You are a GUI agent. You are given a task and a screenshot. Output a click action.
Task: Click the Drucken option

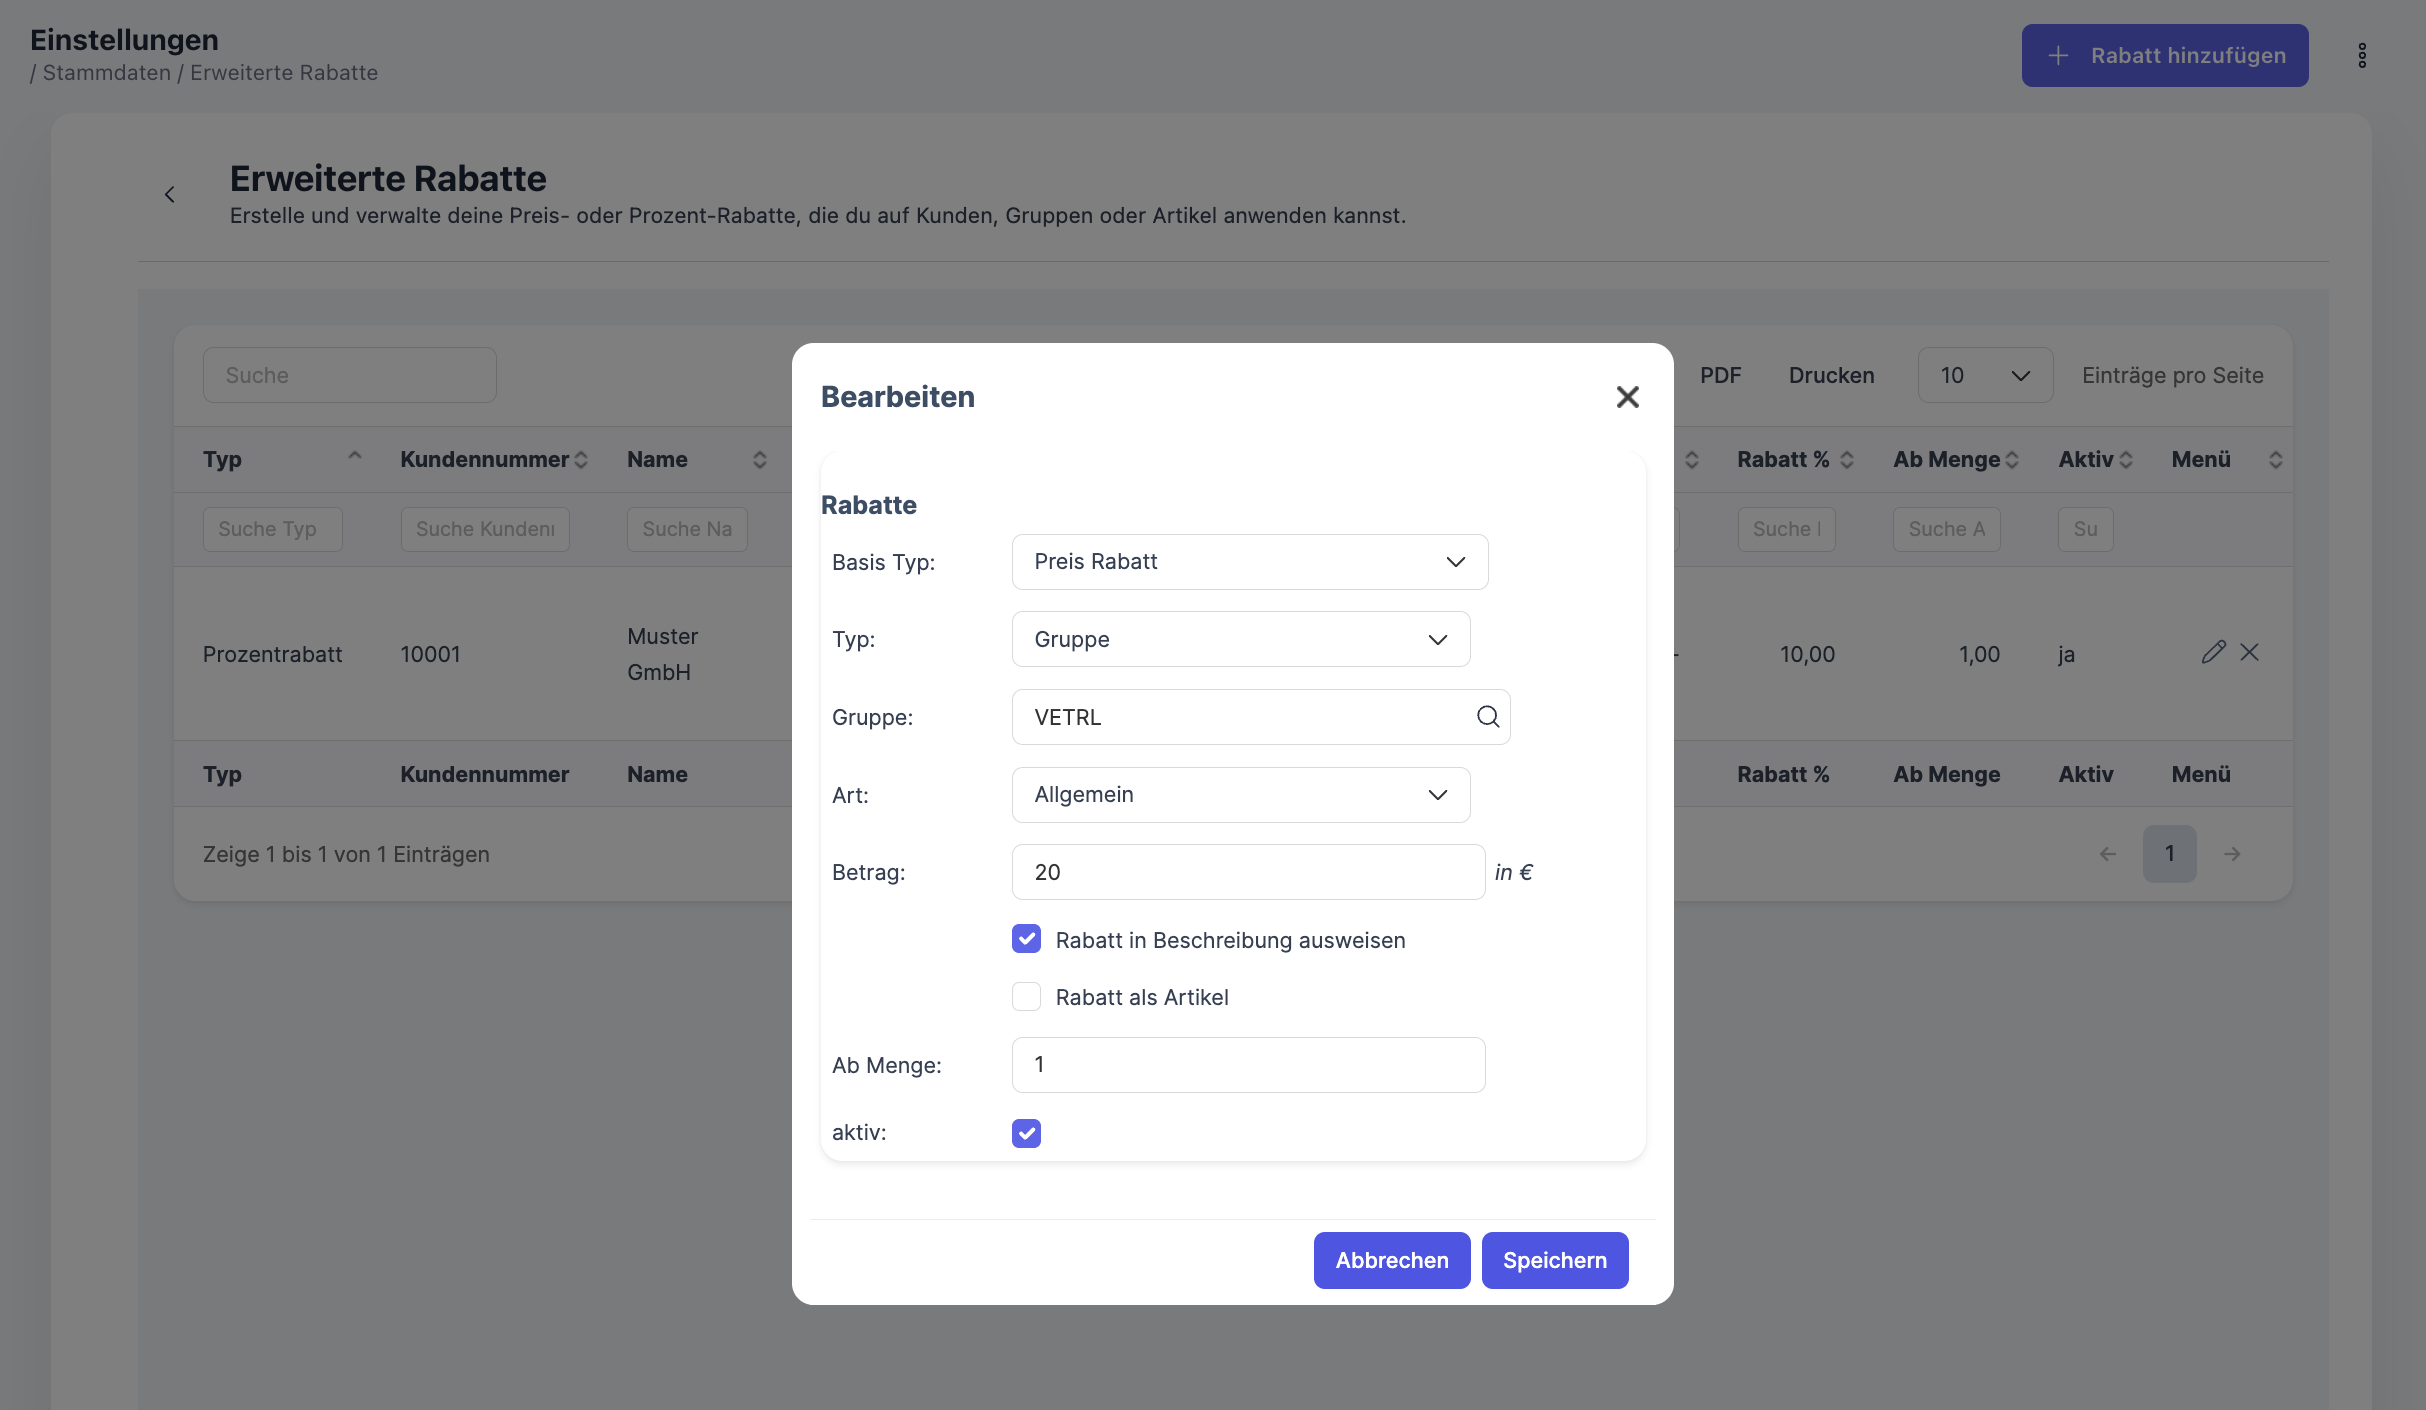pos(1831,375)
